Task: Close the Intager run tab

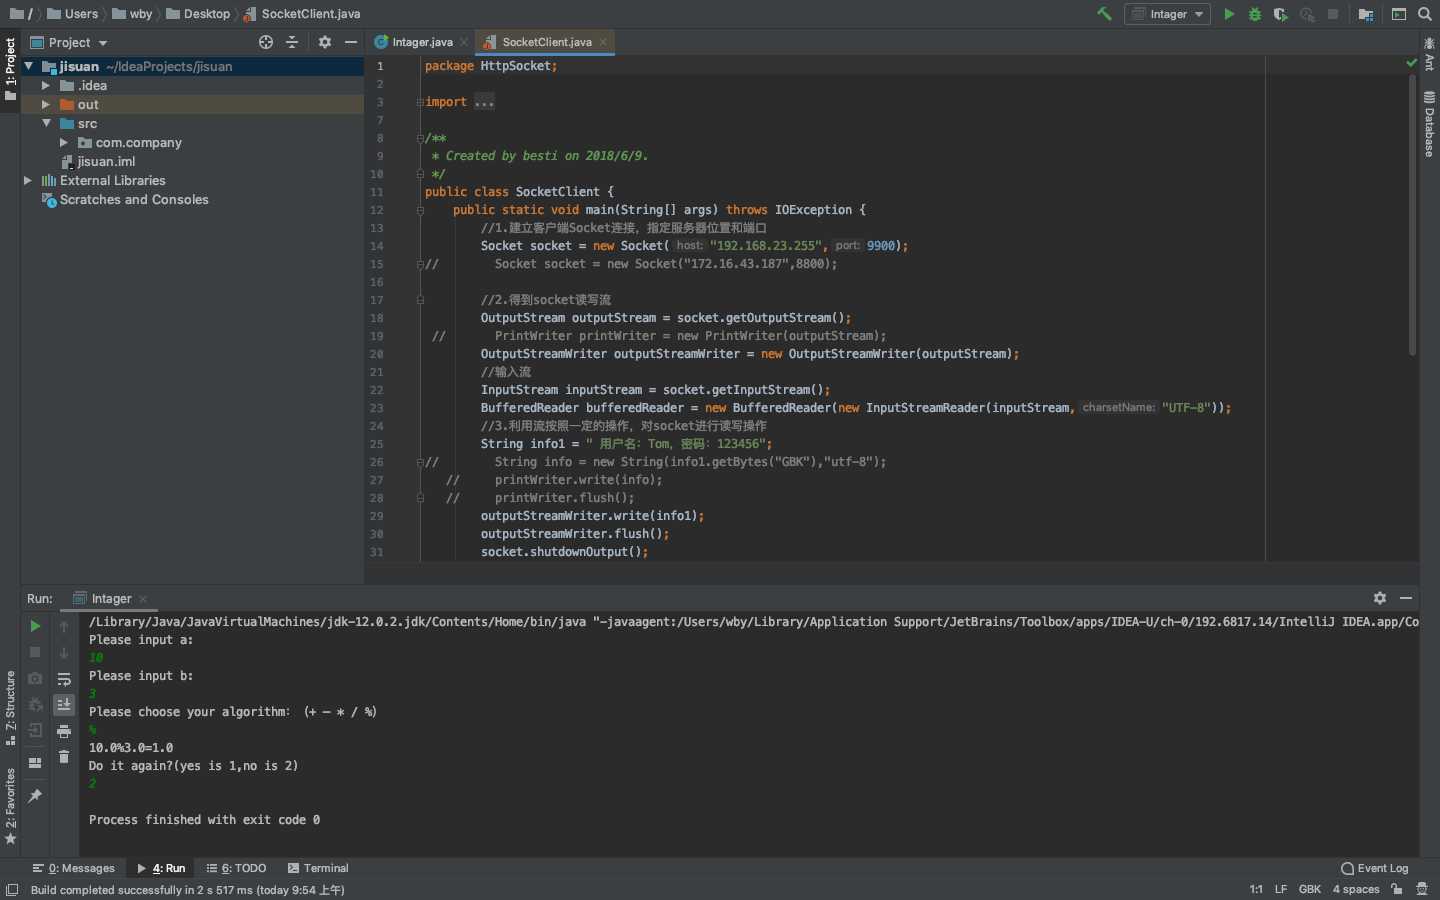Action: click(x=143, y=599)
